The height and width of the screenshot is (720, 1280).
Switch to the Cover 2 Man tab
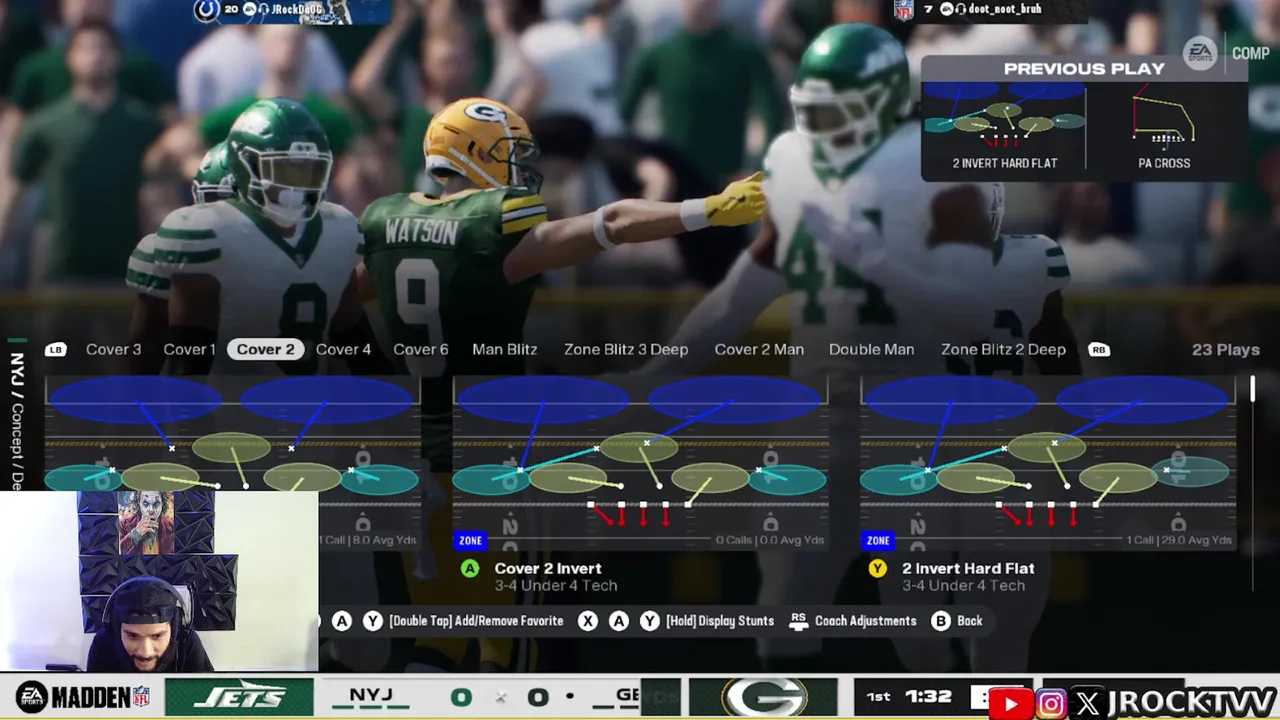[x=759, y=349]
